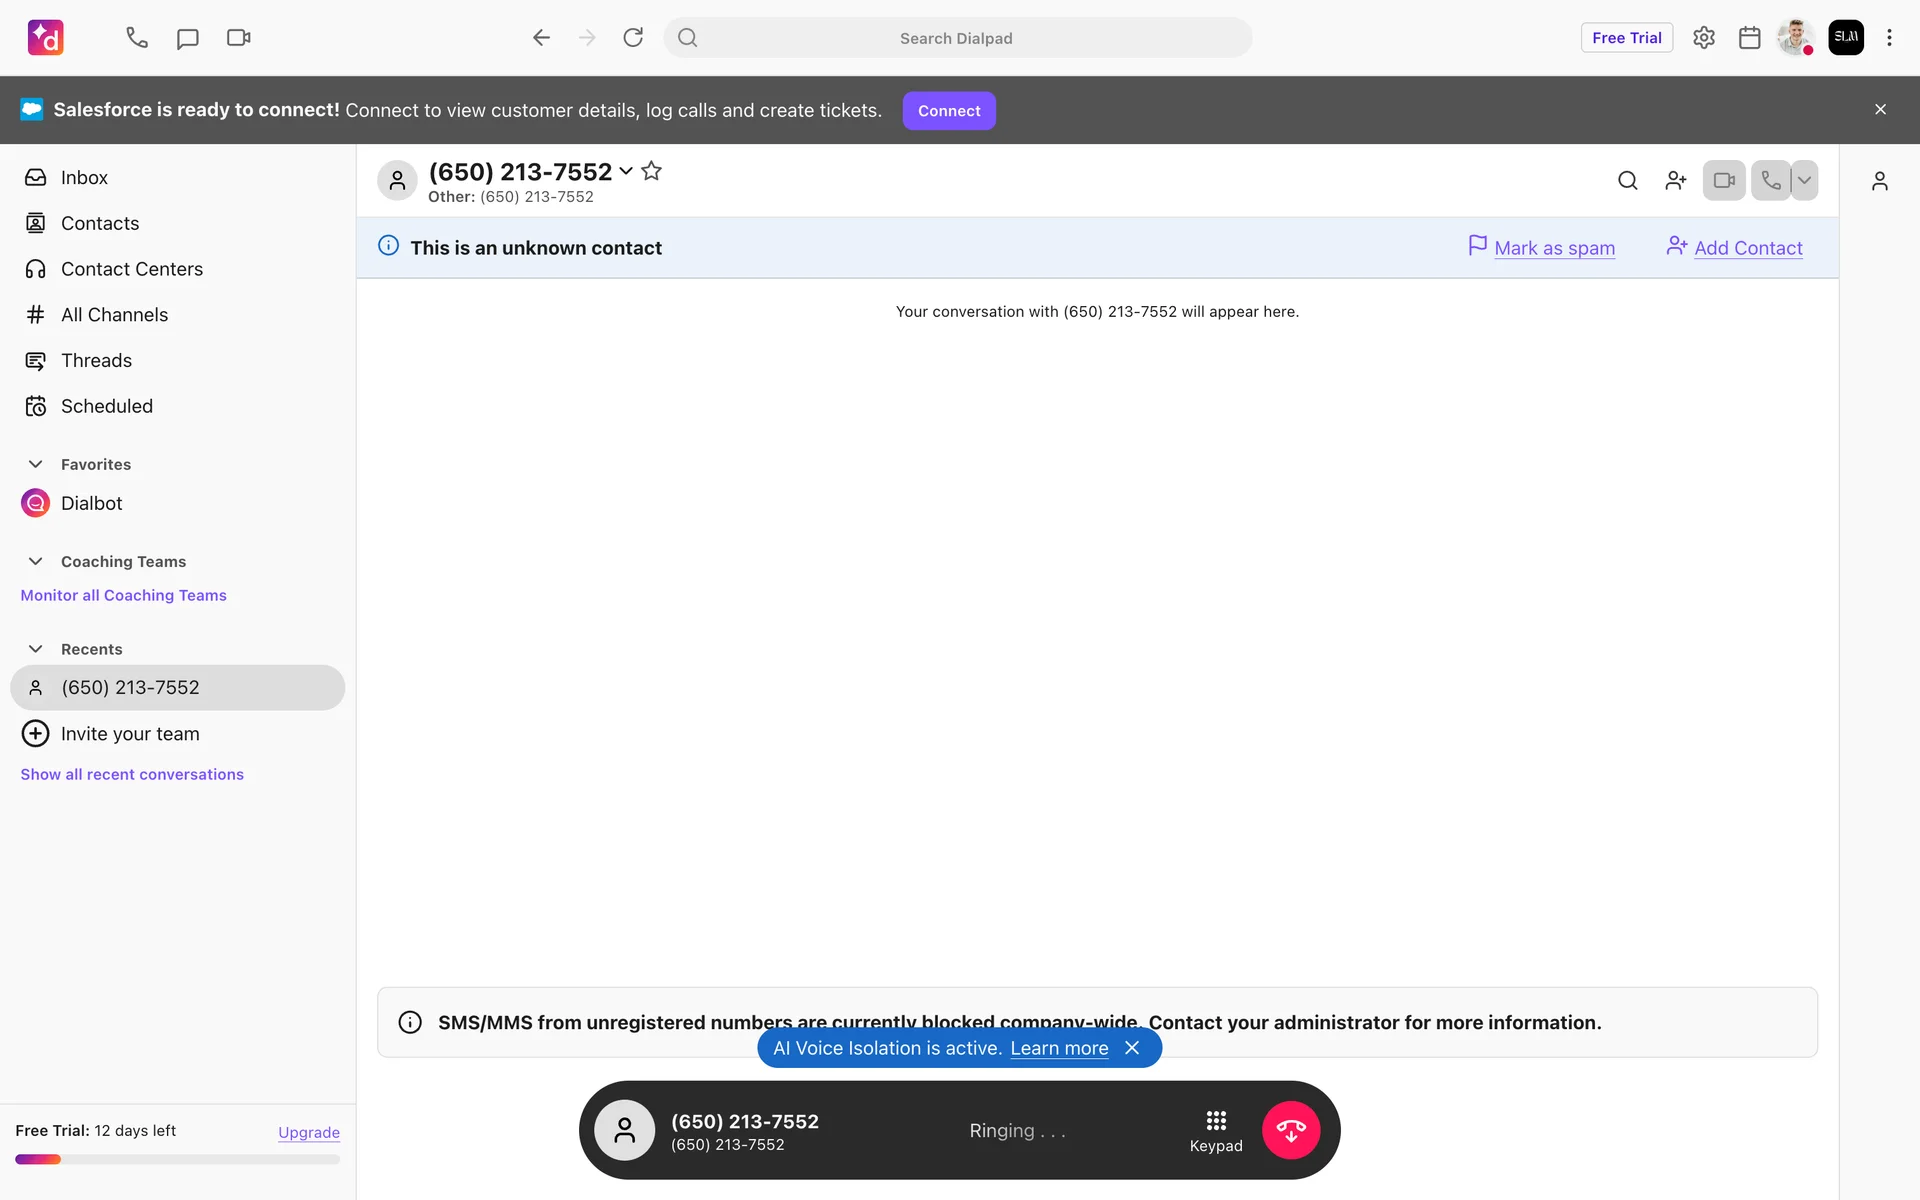The width and height of the screenshot is (1920, 1200).
Task: Collapse the Coaching Teams section
Action: click(36, 561)
